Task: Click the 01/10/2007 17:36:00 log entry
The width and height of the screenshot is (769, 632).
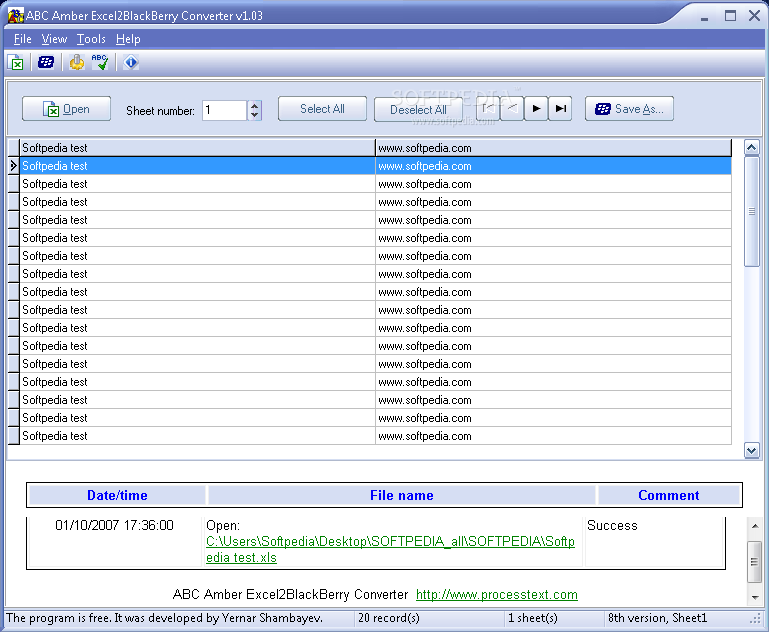Action: [114, 526]
